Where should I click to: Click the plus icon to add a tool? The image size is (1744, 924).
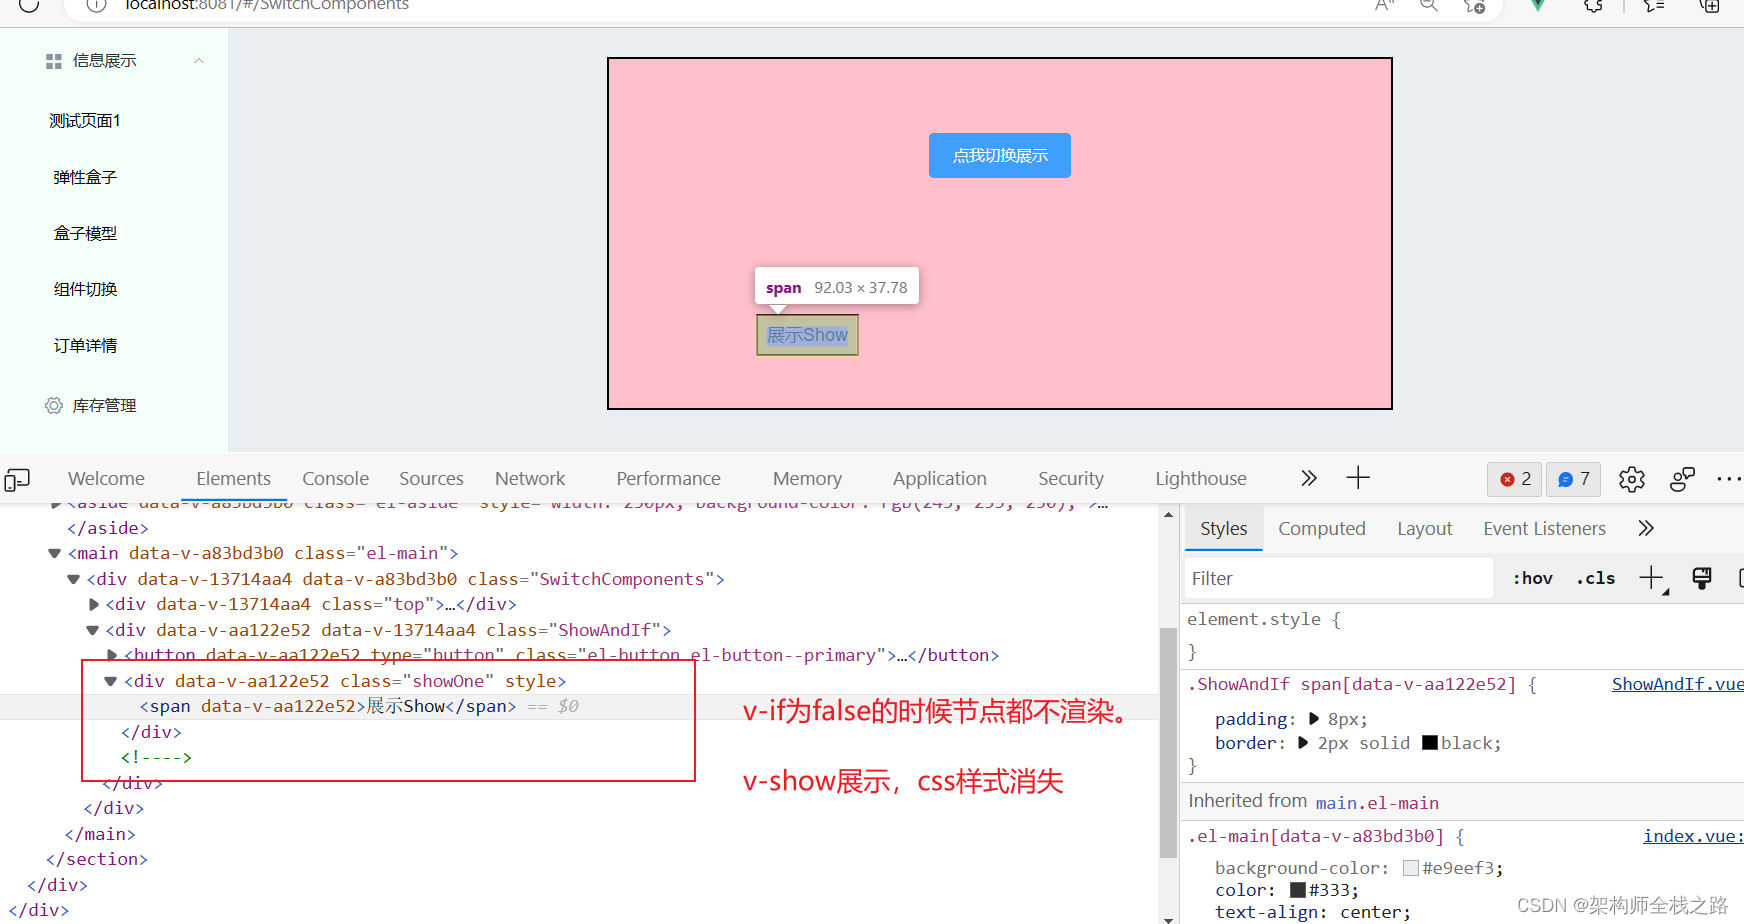pyautogui.click(x=1357, y=478)
